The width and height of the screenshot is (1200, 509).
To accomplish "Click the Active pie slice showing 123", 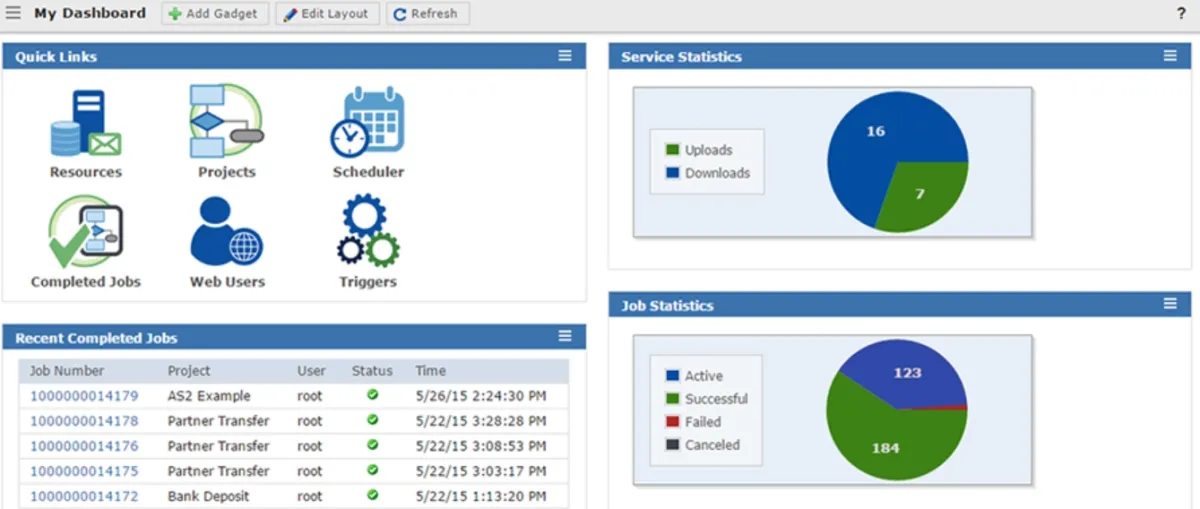I will click(910, 372).
